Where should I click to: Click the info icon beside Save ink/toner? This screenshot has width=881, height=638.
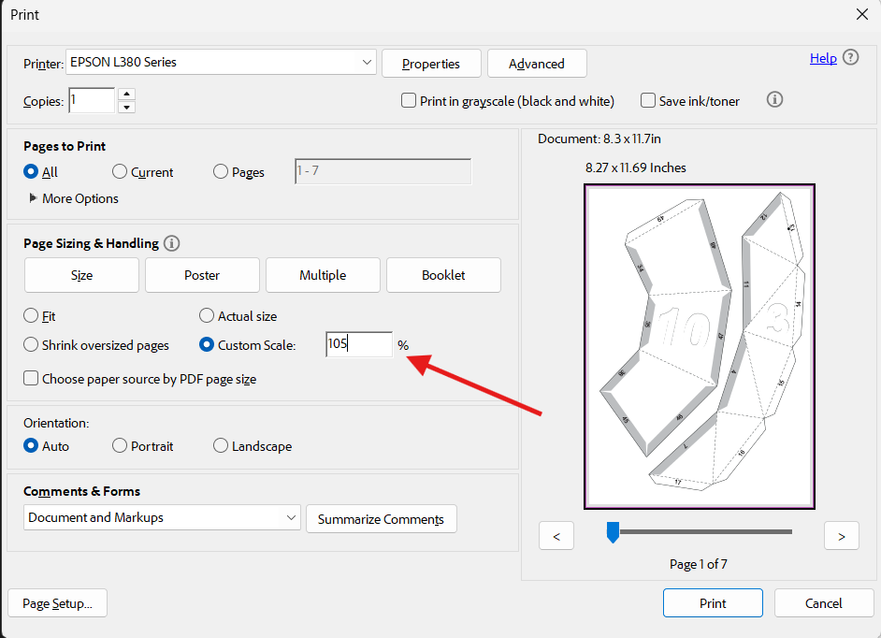coord(774,100)
